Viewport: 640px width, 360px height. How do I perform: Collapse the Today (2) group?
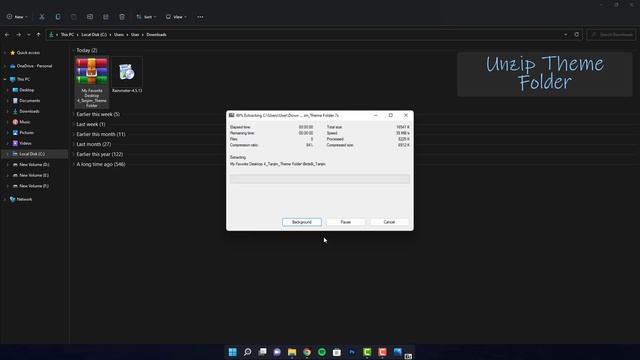pyautogui.click(x=74, y=50)
